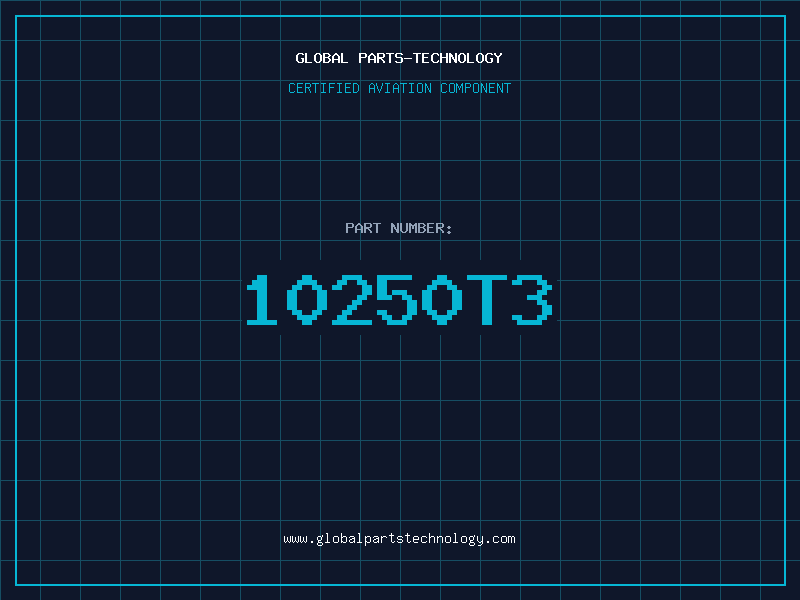Screen dimensions: 800x600
Task: Click the first 0 after the leading 1
Action: 307,299
